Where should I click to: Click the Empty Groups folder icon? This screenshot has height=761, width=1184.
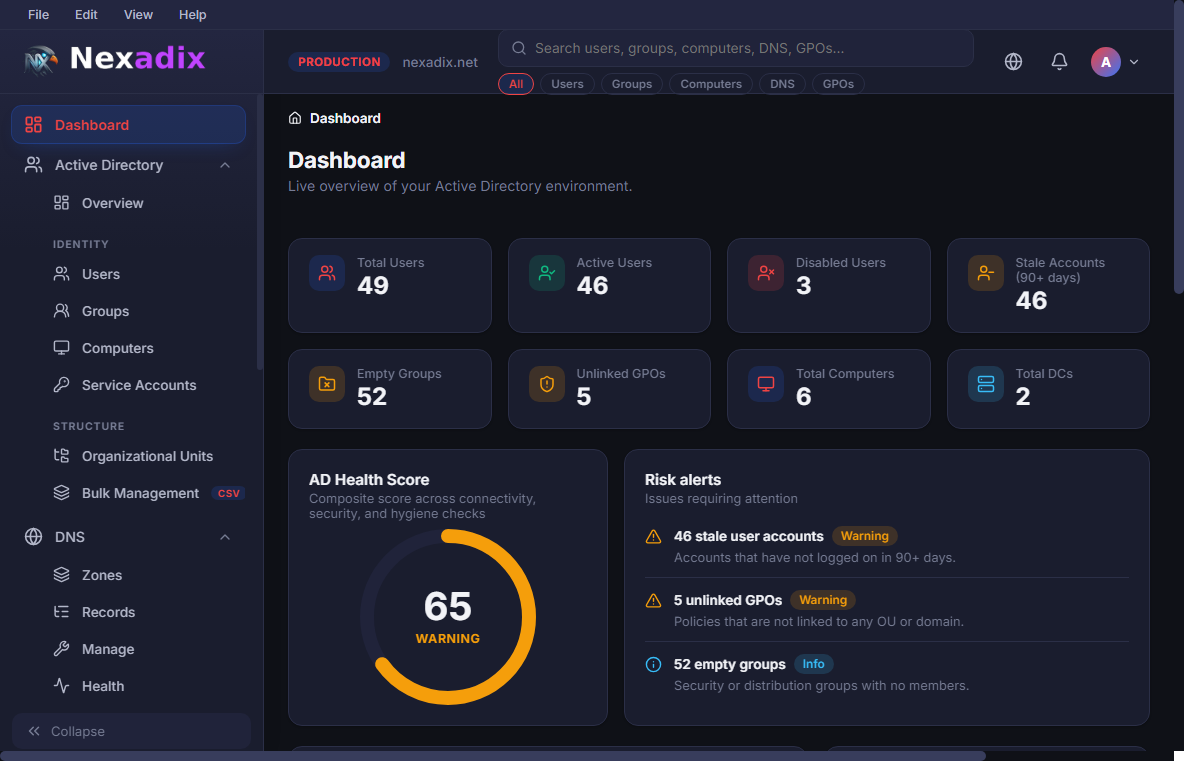pos(327,384)
